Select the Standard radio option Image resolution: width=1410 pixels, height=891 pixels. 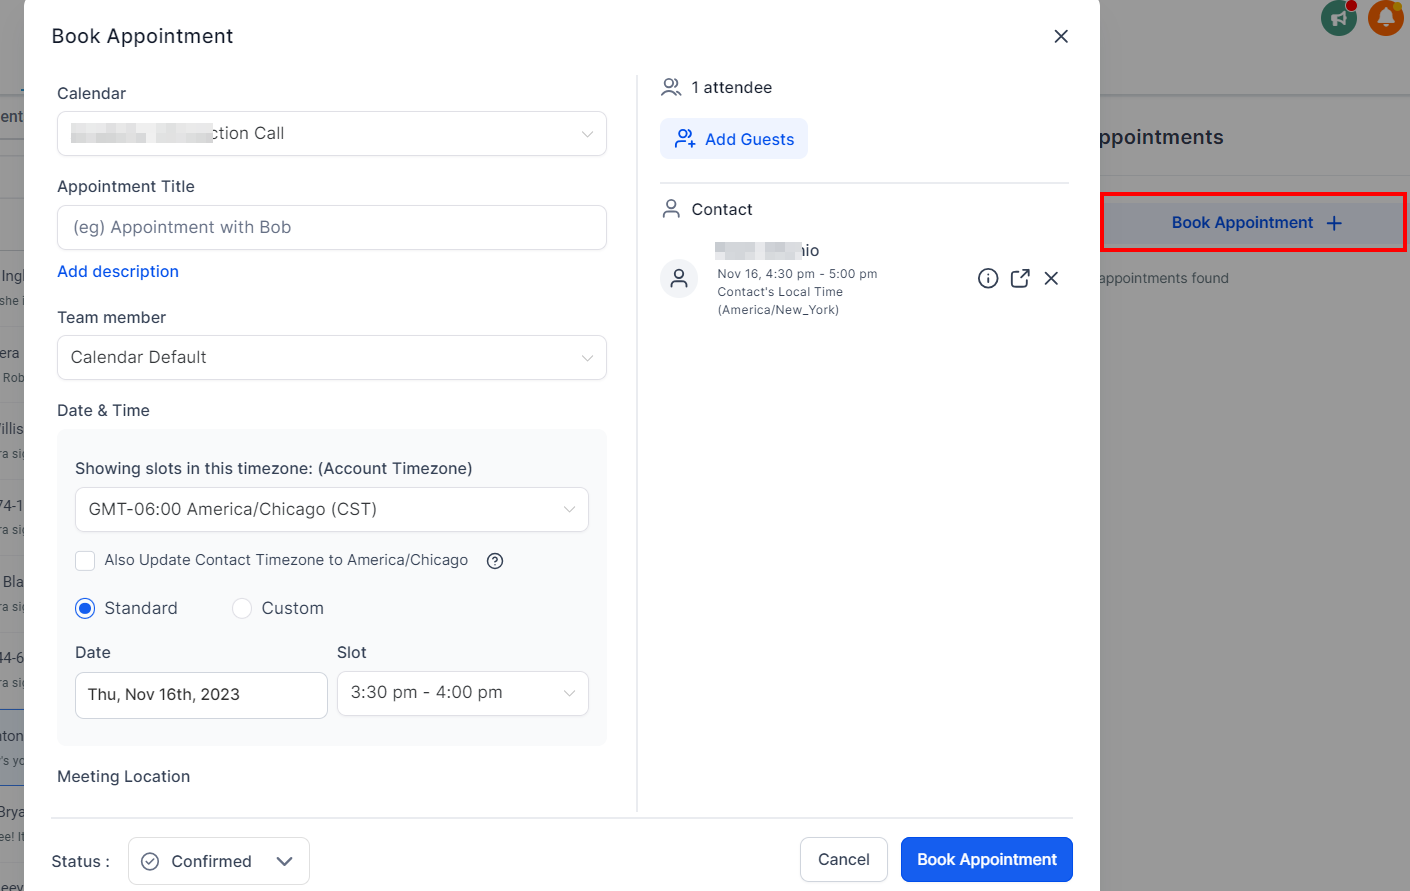point(85,609)
